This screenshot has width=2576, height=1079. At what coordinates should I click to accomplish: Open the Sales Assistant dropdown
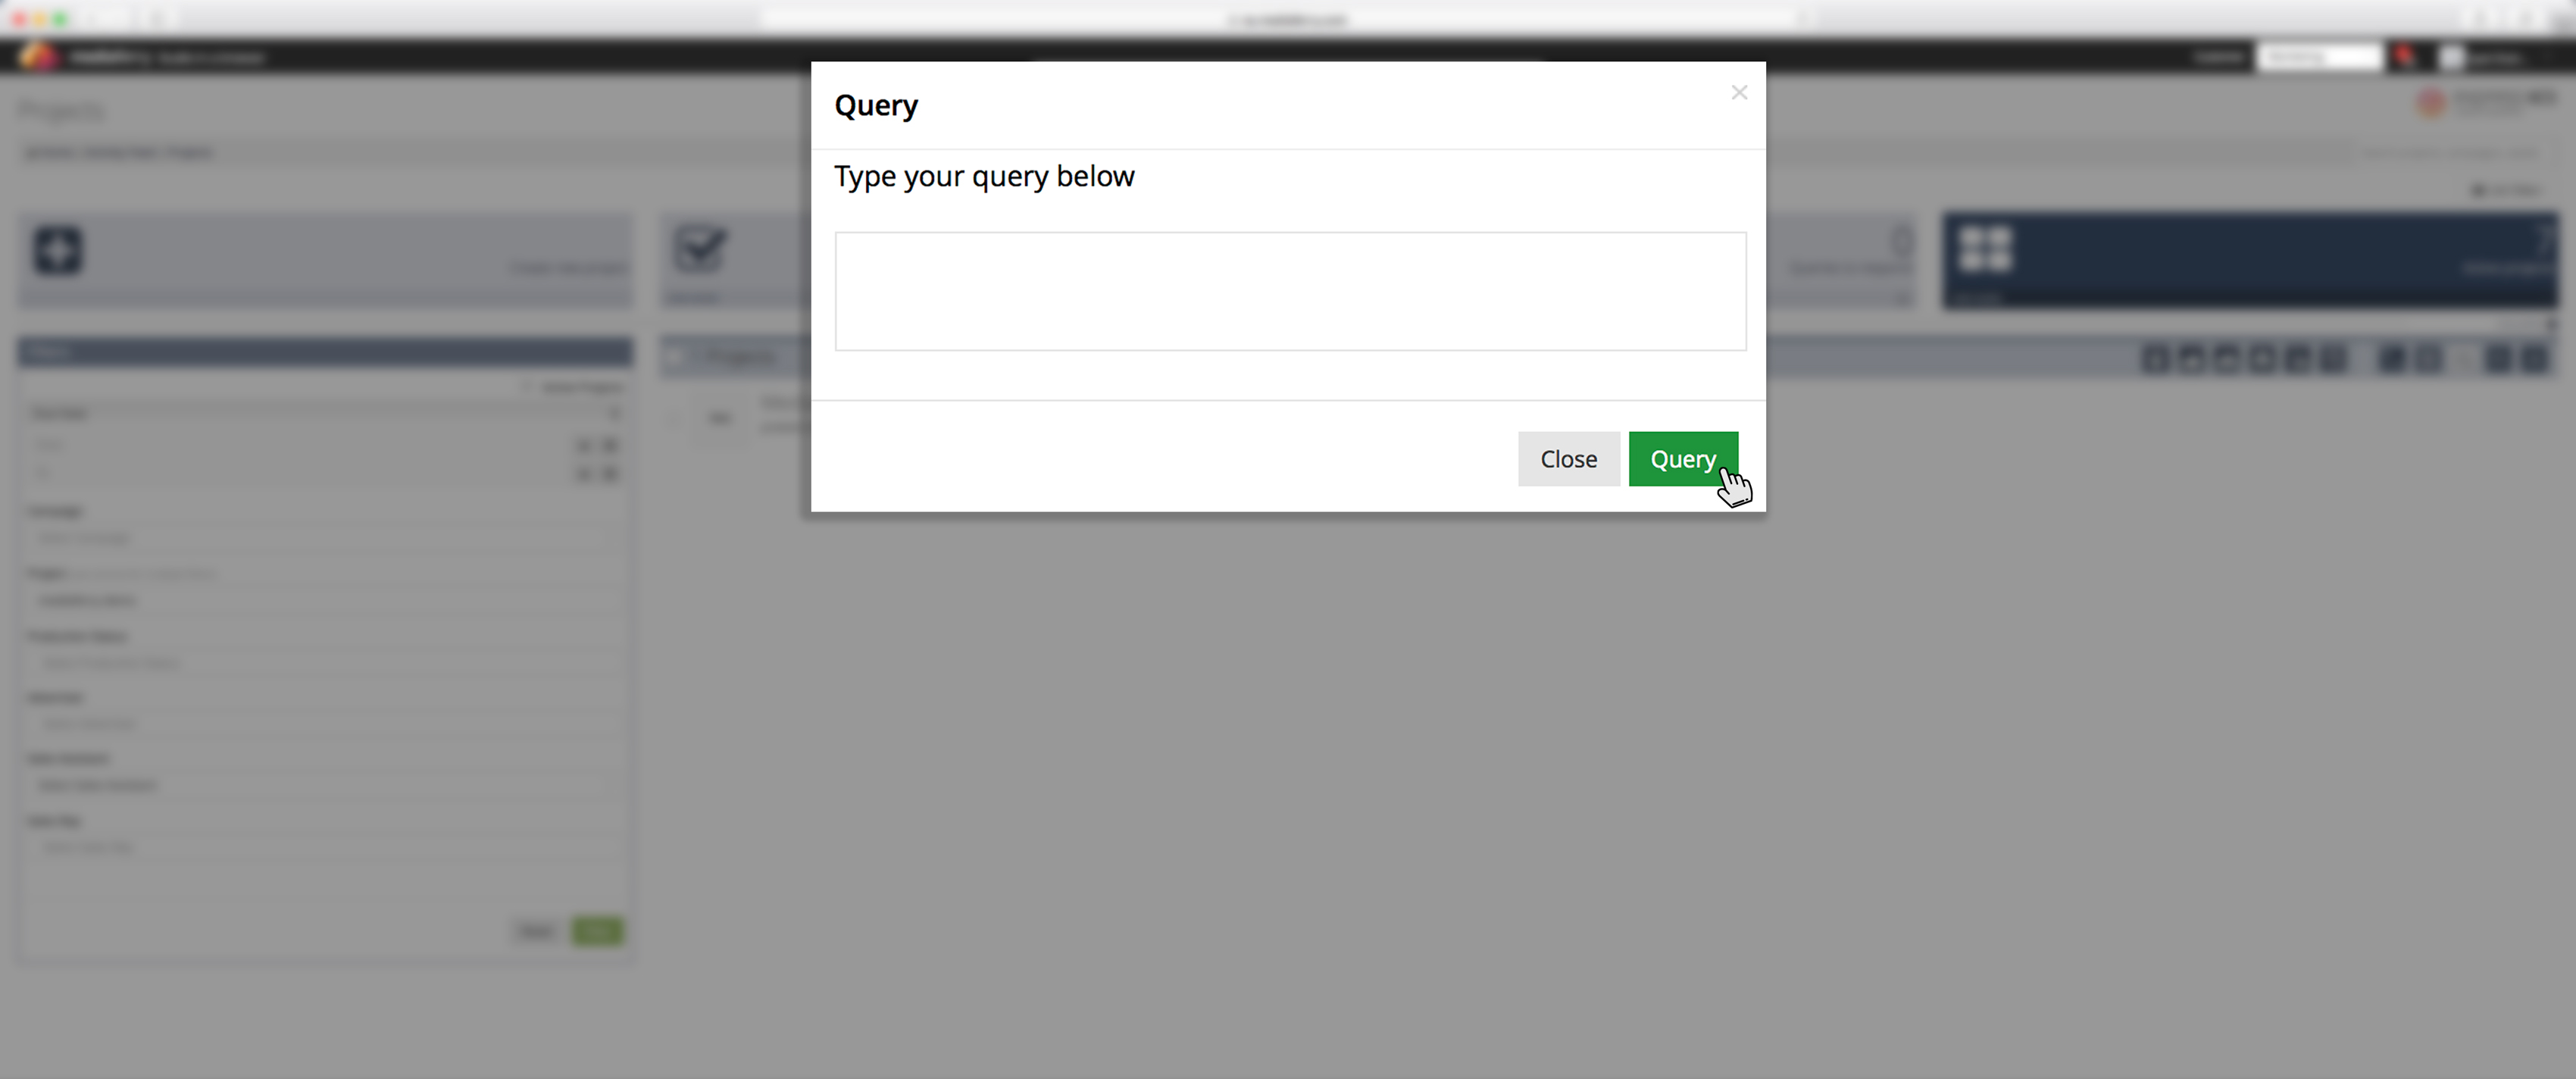pos(324,785)
